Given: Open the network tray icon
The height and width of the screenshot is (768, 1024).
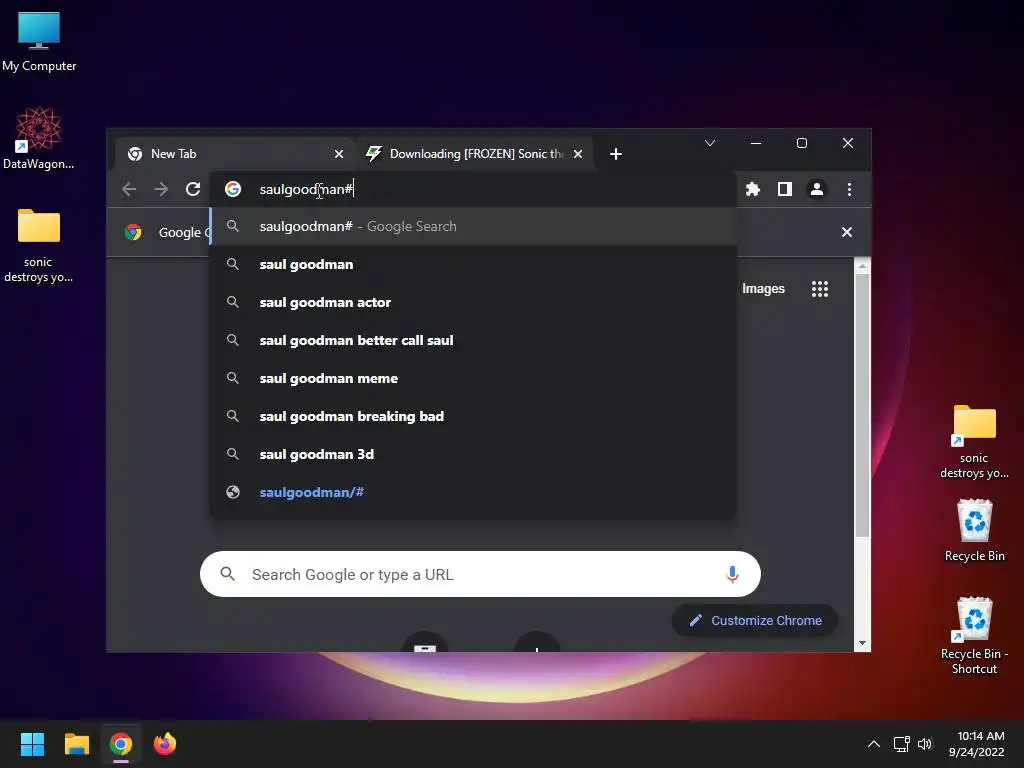Looking at the screenshot, I should pyautogui.click(x=901, y=744).
